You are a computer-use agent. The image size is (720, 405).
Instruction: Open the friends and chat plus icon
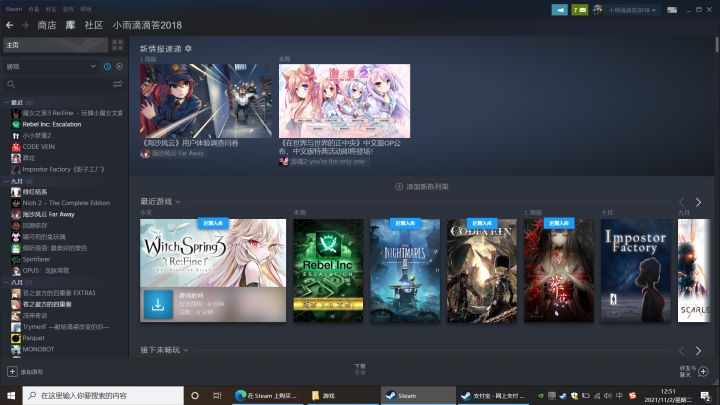[x=703, y=371]
